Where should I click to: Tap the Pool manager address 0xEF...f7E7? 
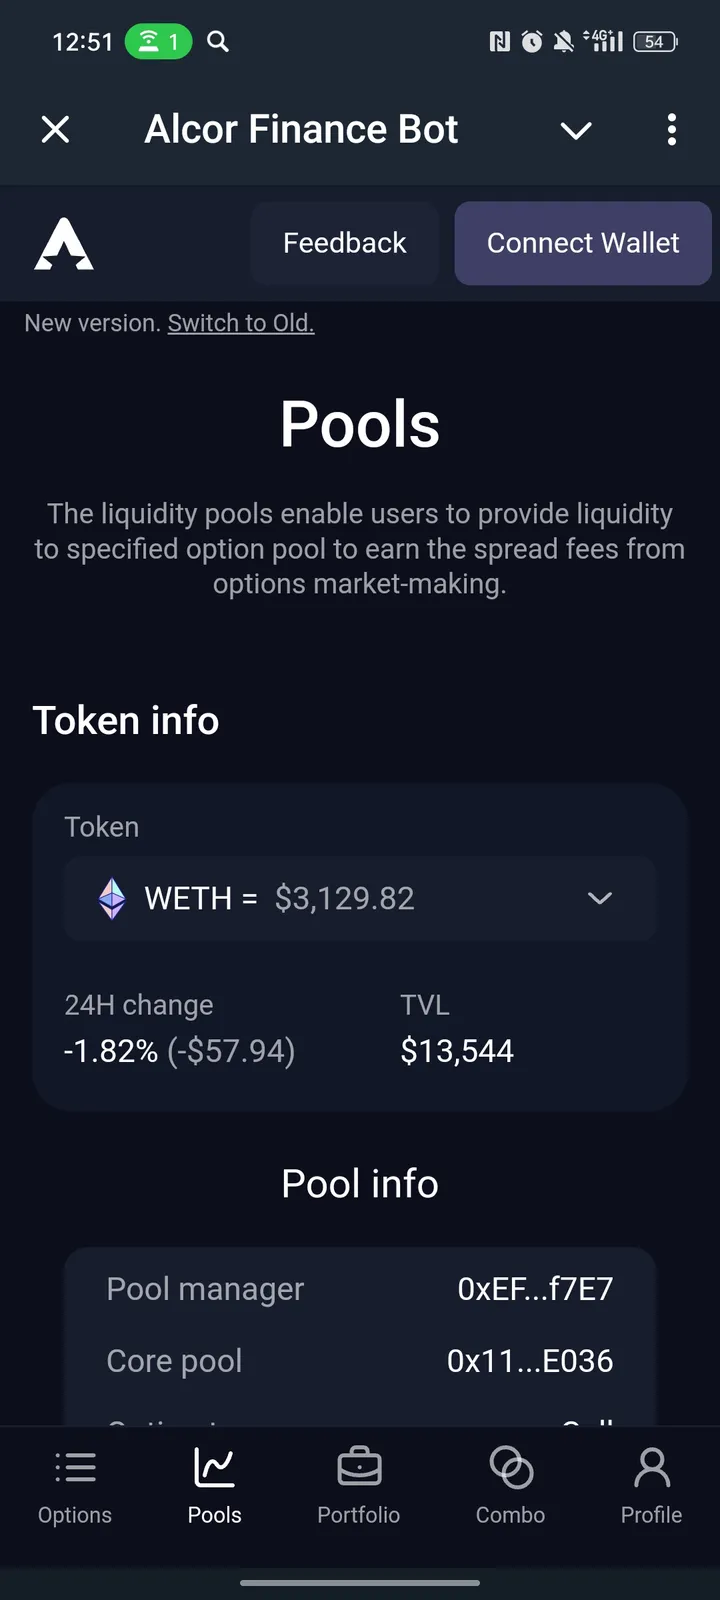tap(535, 1289)
